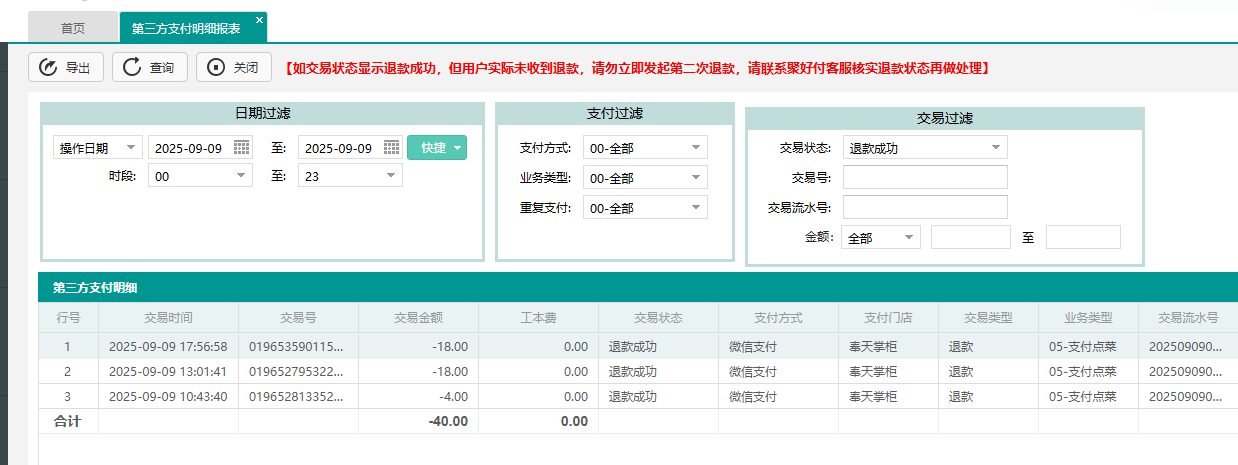The height and width of the screenshot is (465, 1238).
Task: Click the 关闭 close button in toolbar
Action: [x=234, y=68]
